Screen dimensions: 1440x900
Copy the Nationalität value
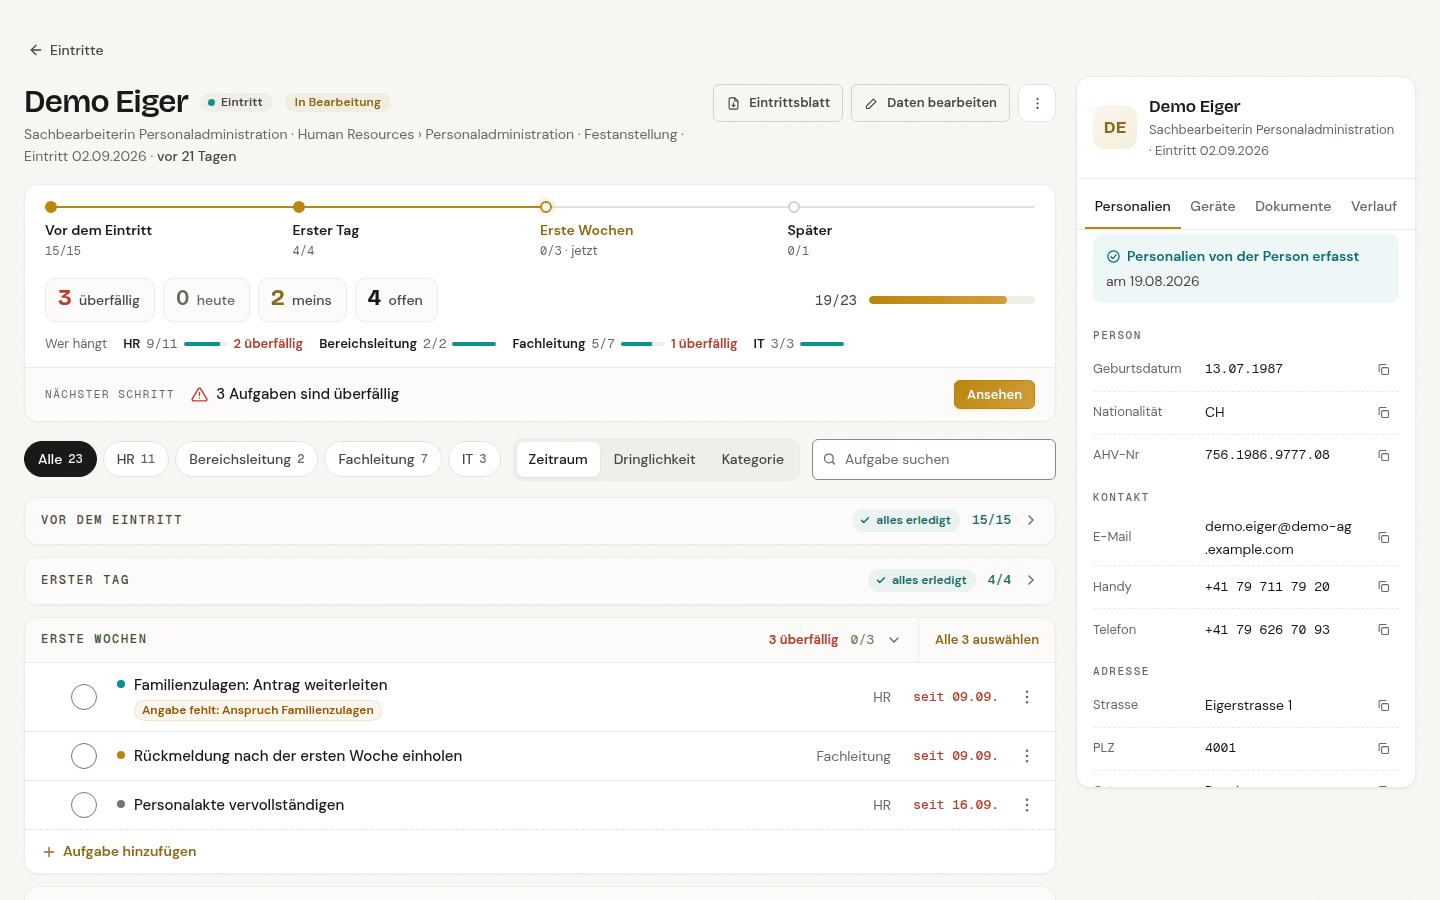[1384, 412]
